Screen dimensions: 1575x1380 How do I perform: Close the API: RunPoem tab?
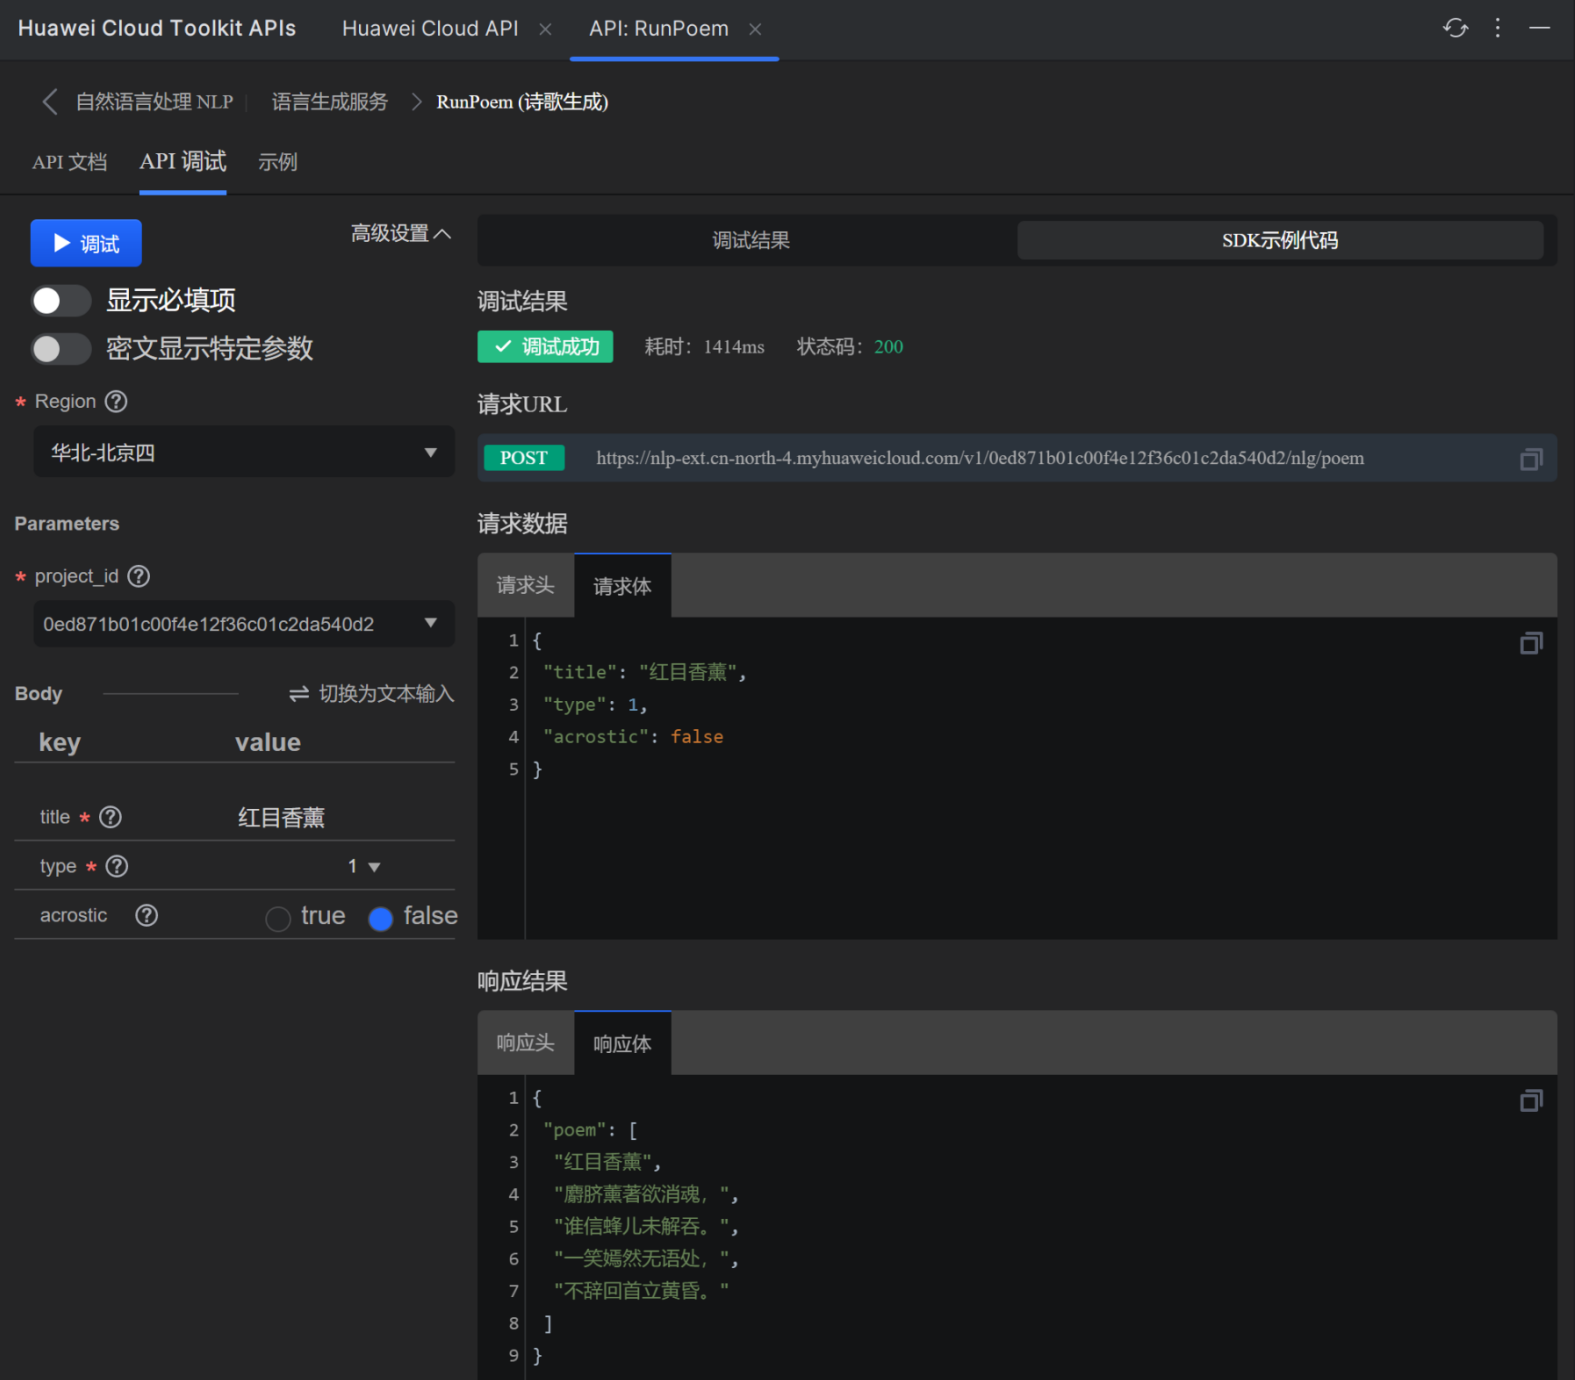[755, 30]
